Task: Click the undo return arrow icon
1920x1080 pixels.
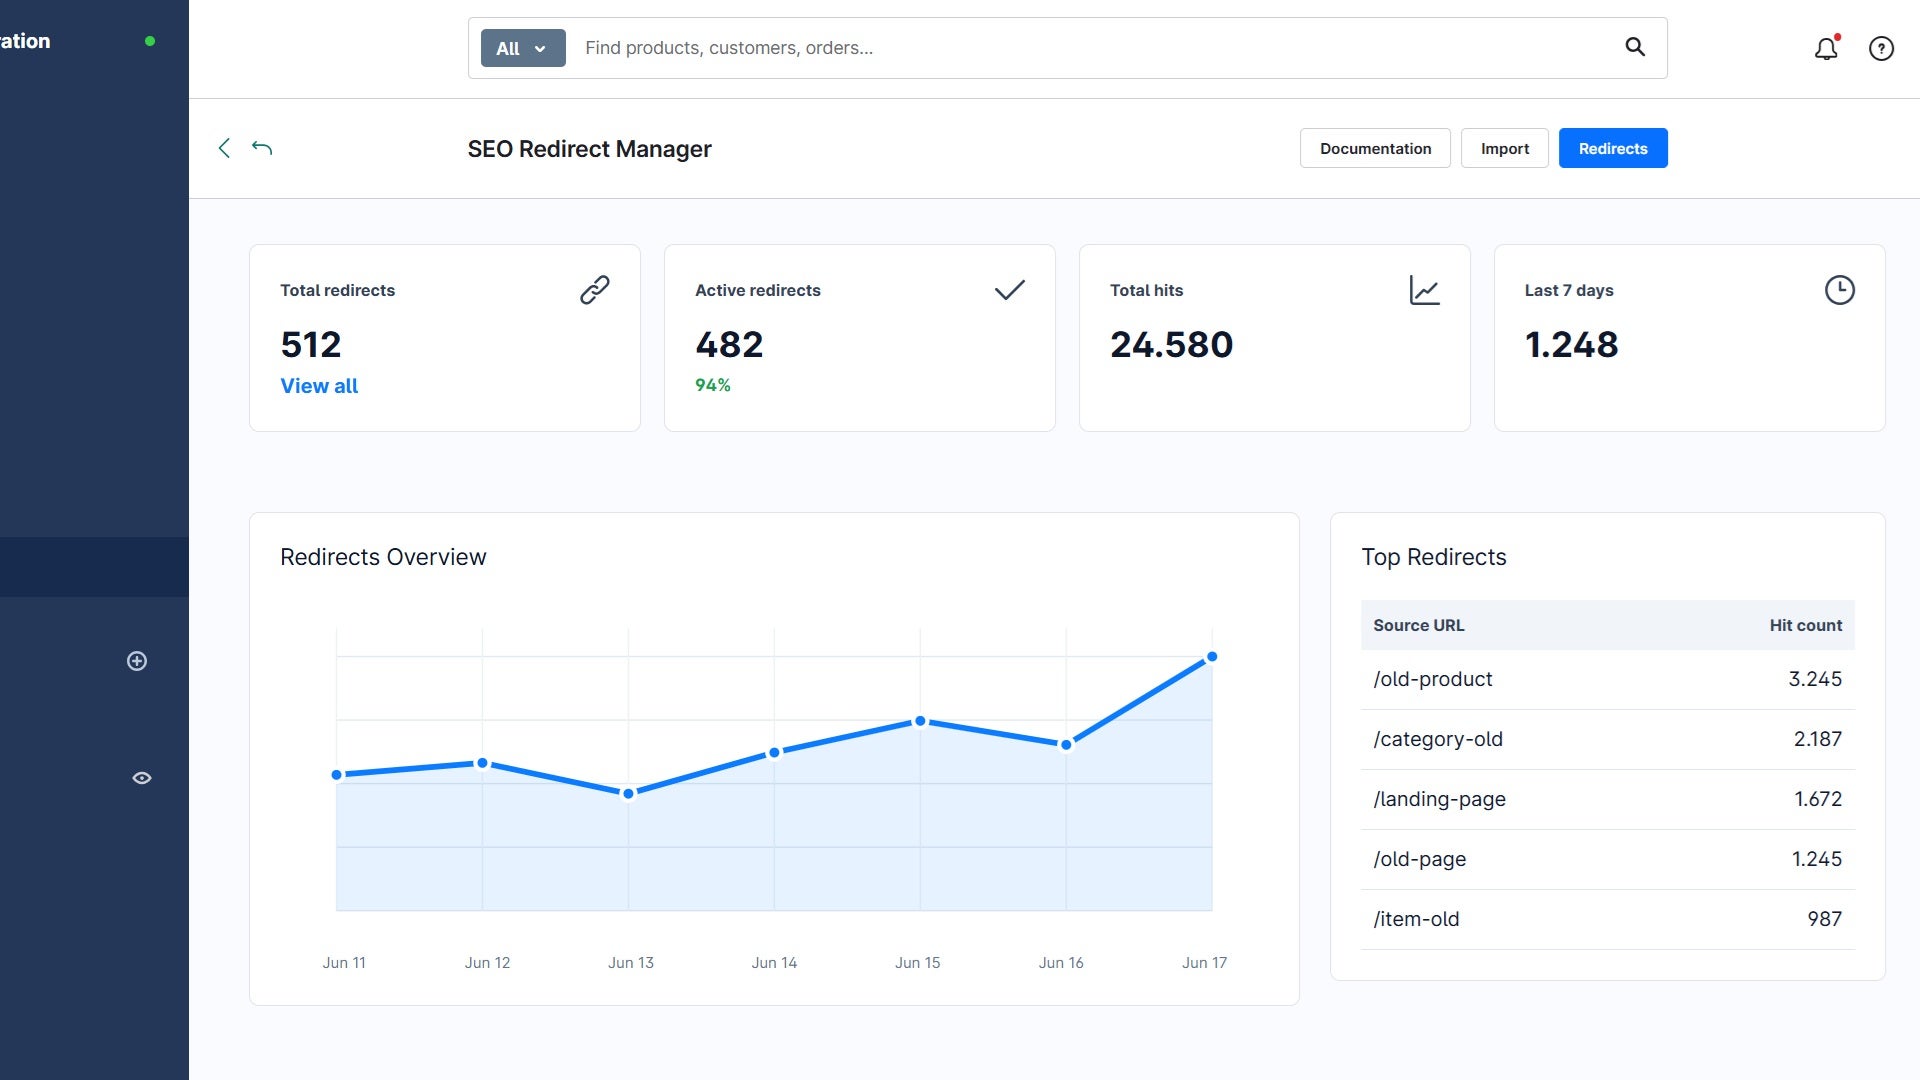Action: [262, 148]
